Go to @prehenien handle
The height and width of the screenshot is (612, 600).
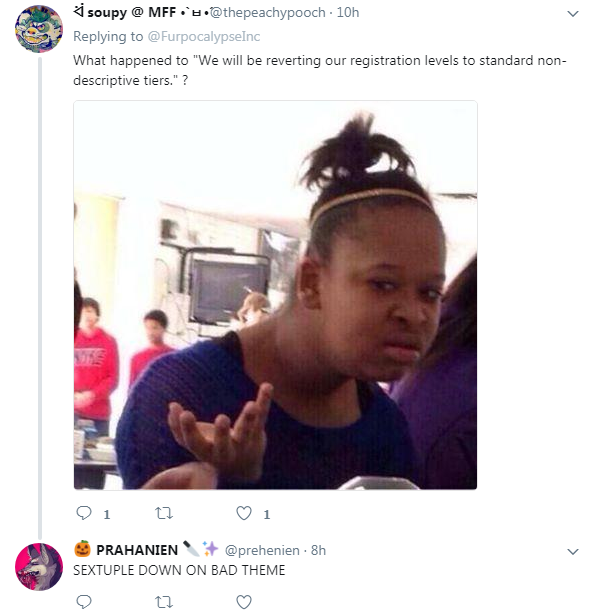pos(262,550)
